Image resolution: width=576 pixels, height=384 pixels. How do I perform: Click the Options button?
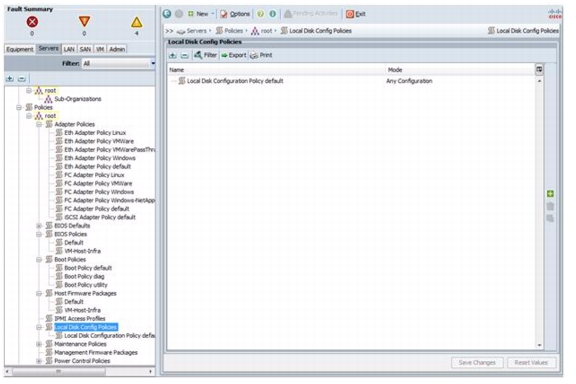point(235,14)
